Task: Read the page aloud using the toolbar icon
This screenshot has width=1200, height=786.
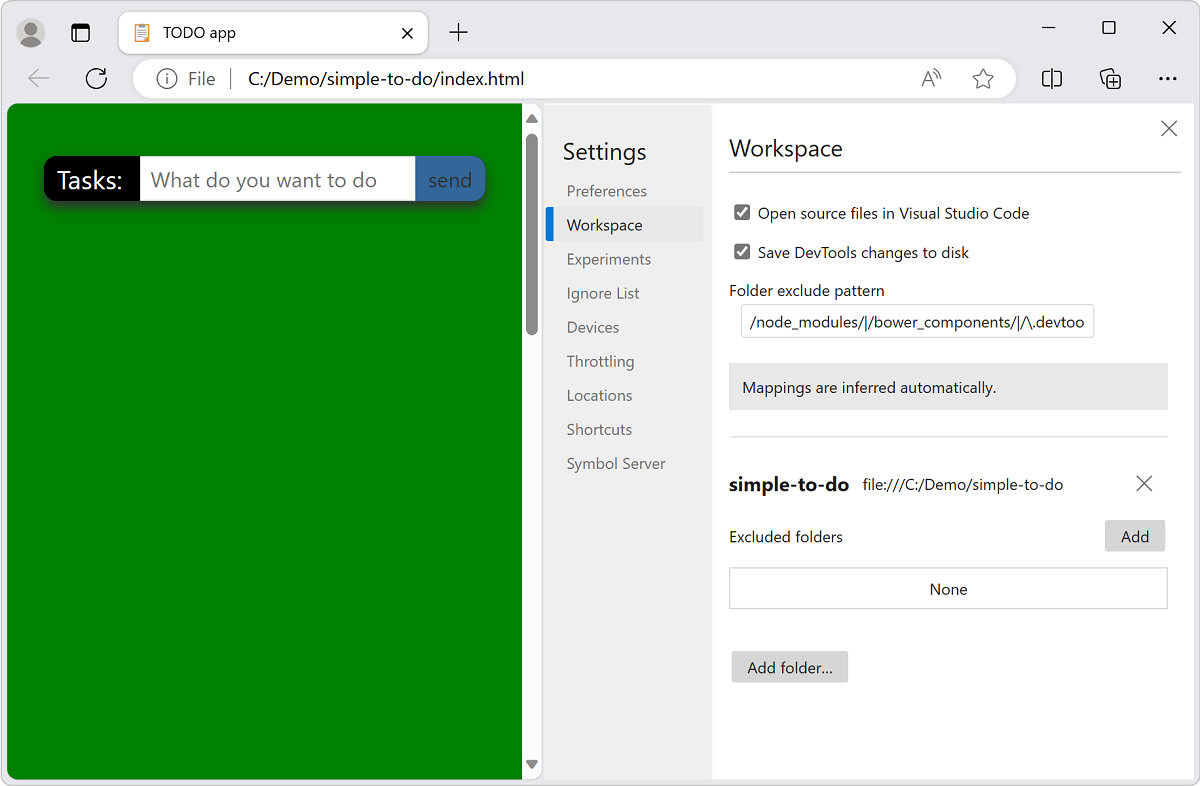Action: pyautogui.click(x=930, y=78)
